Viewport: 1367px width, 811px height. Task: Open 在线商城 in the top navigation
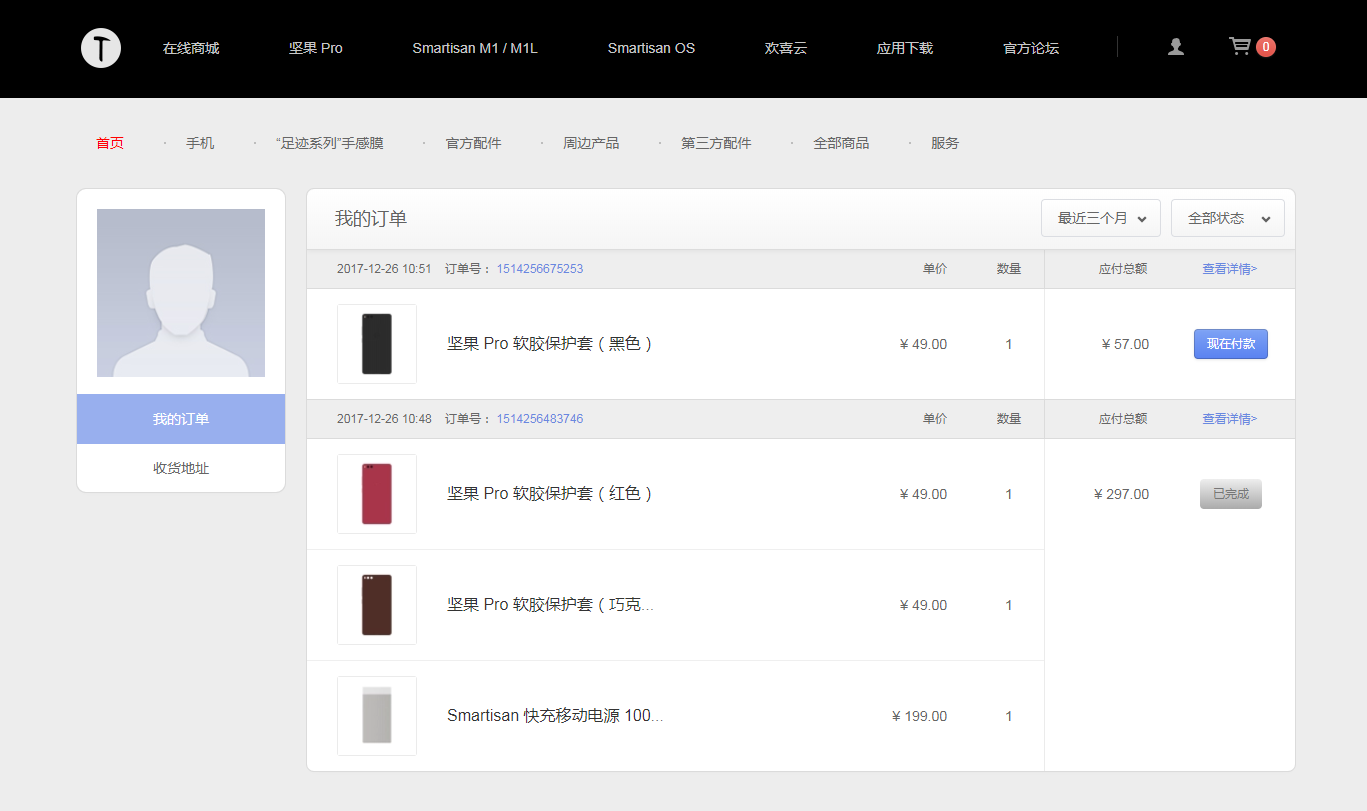pos(191,48)
